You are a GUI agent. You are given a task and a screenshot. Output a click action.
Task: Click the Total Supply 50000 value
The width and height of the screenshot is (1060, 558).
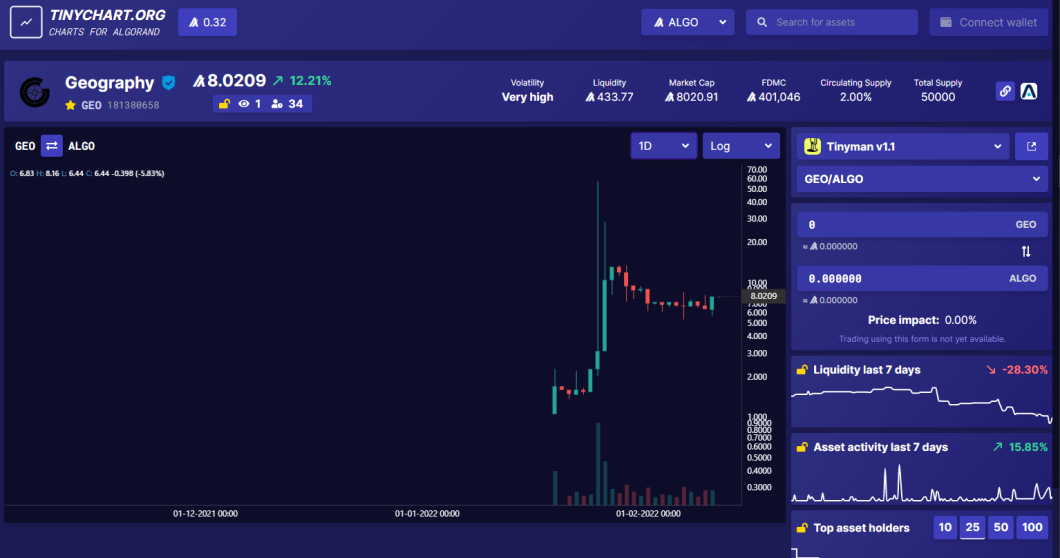[938, 97]
